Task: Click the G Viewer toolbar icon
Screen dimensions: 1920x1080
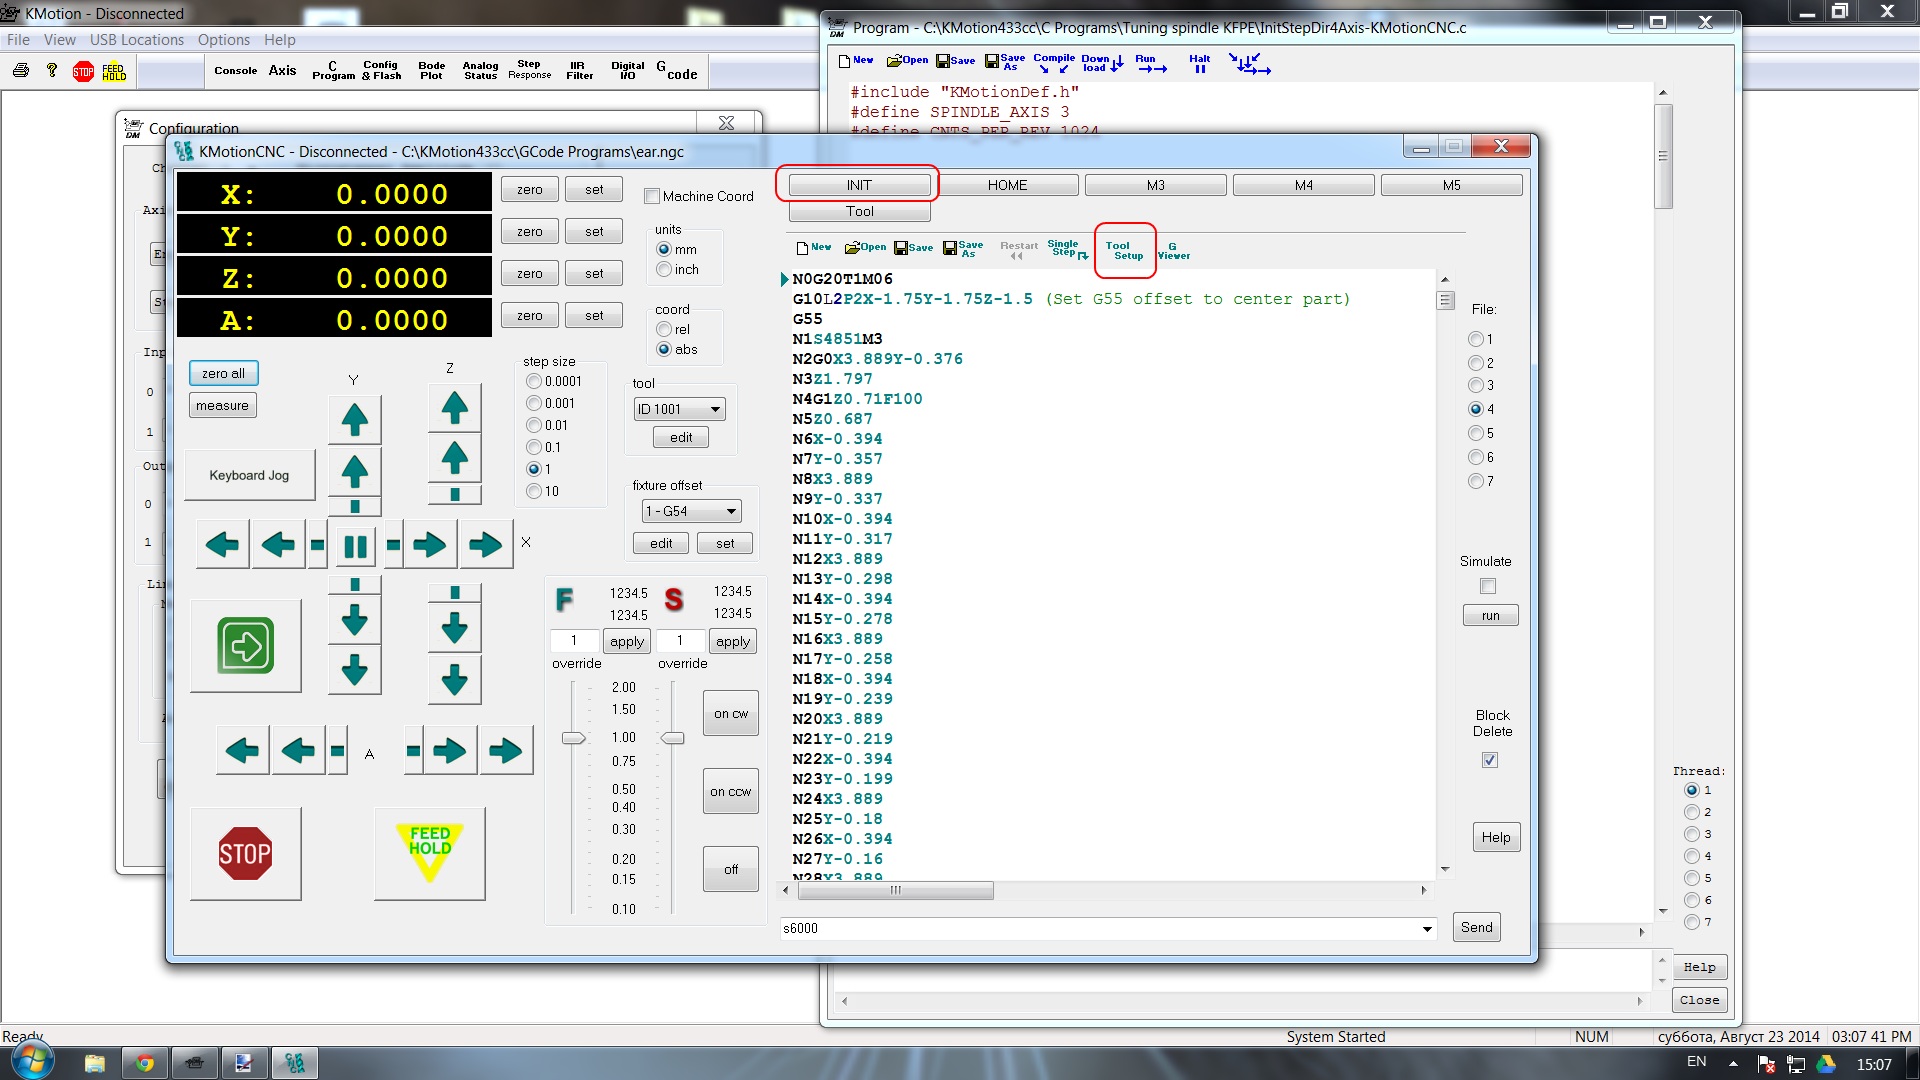Action: (1173, 250)
